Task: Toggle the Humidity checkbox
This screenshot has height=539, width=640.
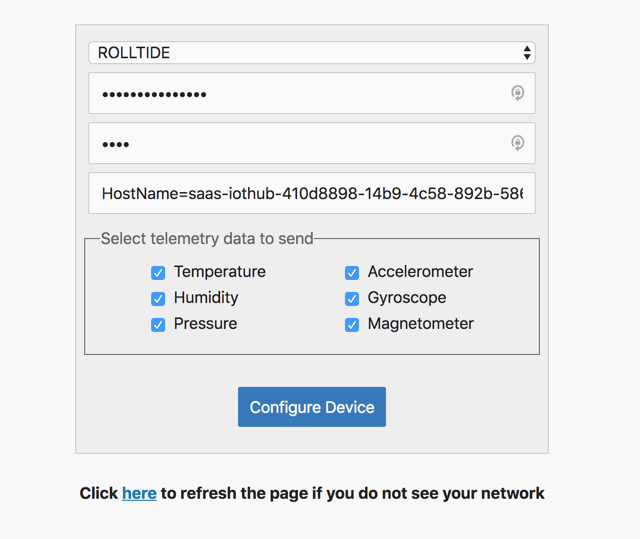Action: pos(158,299)
